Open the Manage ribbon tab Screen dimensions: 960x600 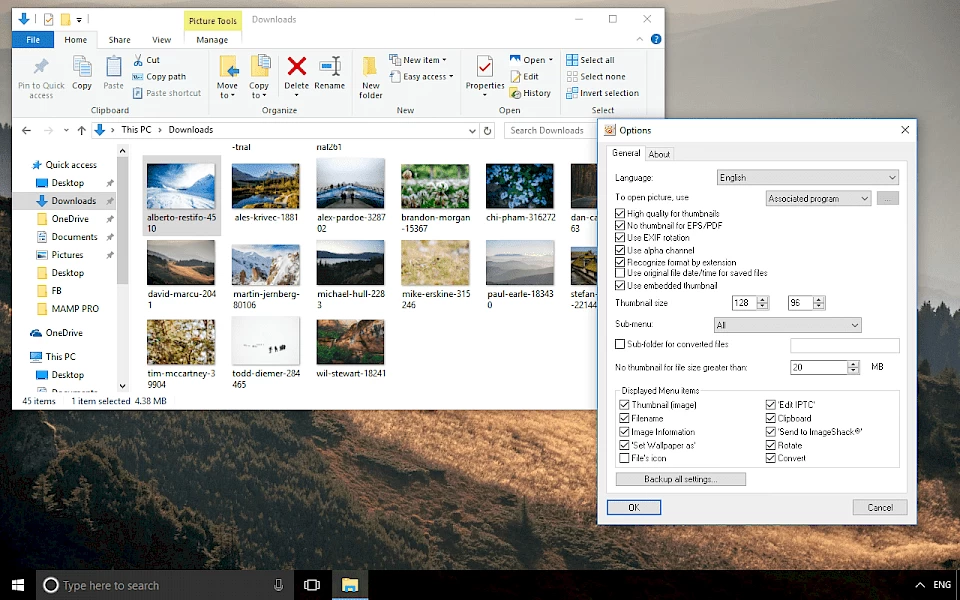212,39
